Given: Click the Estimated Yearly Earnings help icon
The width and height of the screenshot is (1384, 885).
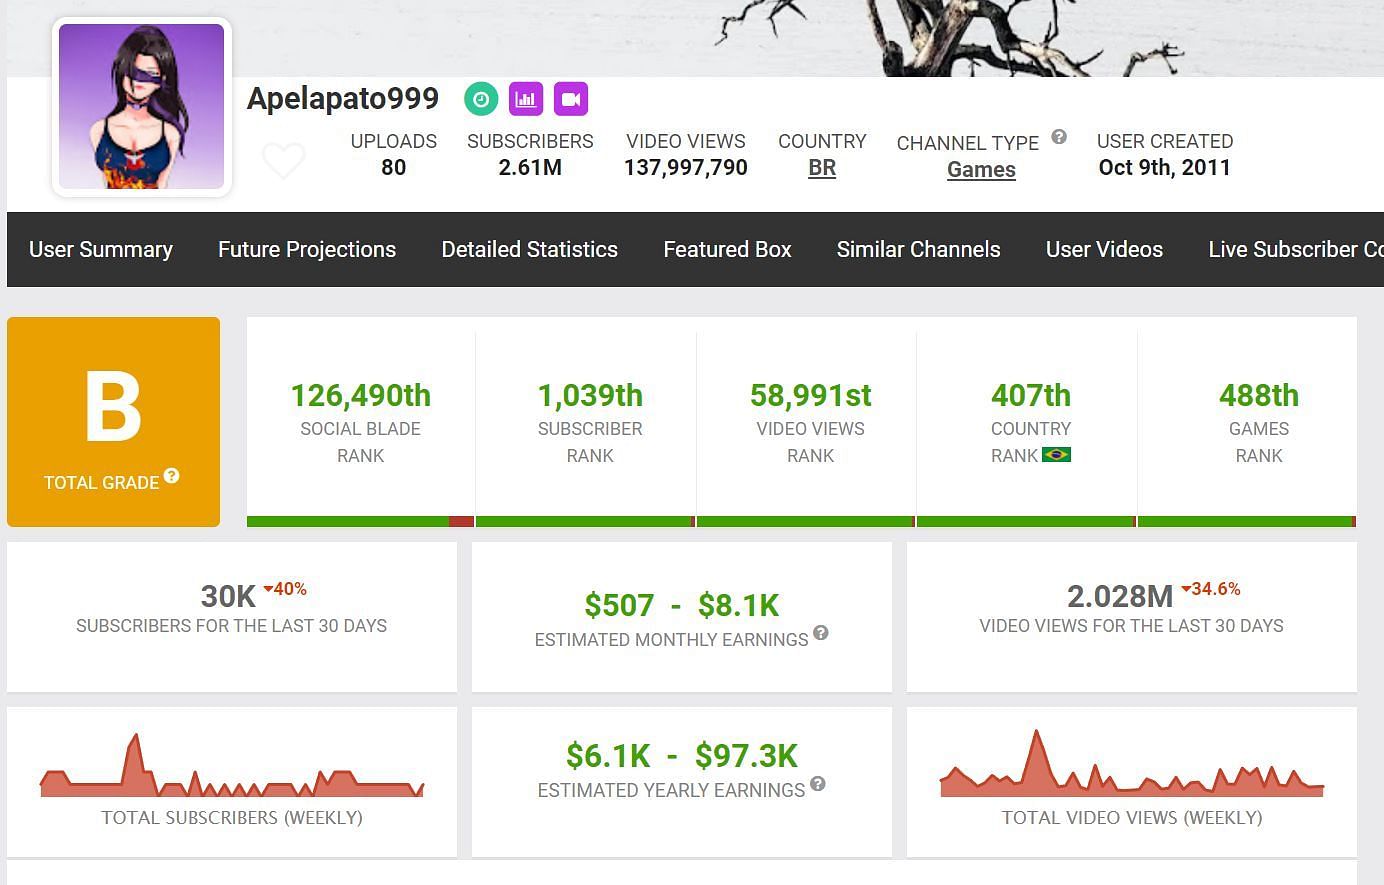Looking at the screenshot, I should [x=817, y=784].
